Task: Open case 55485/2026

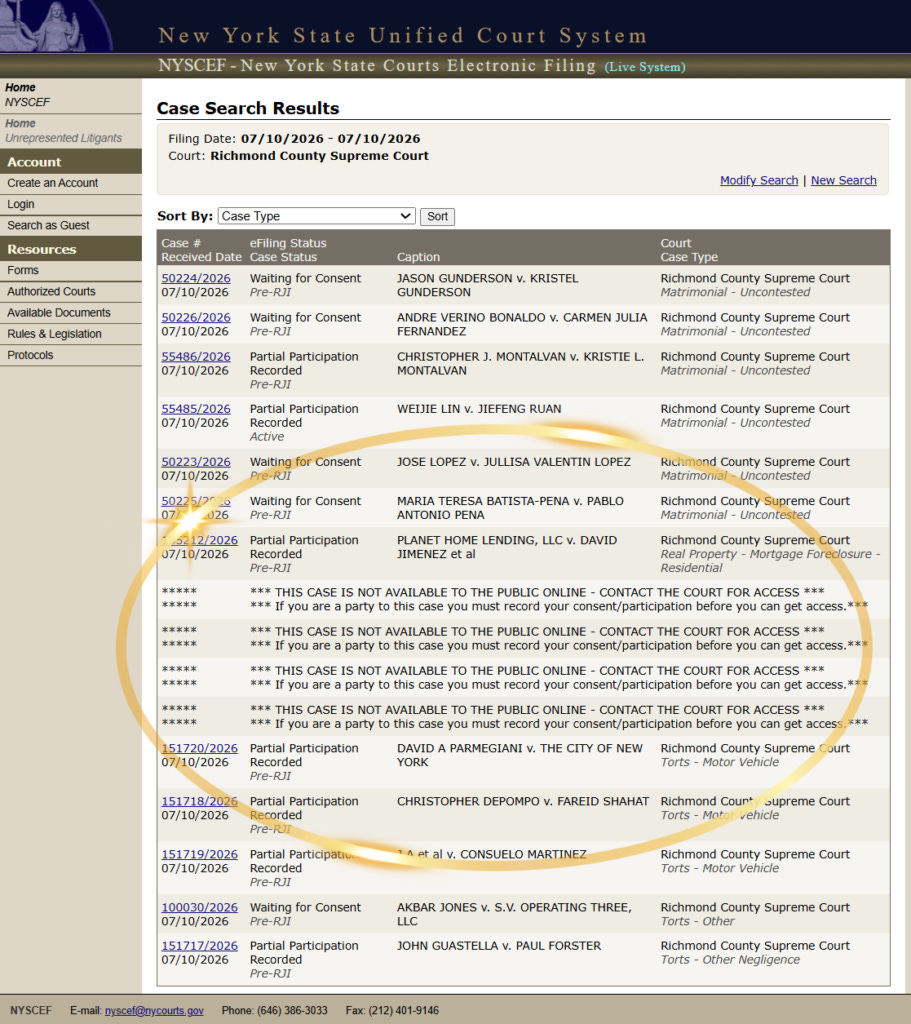Action: [196, 409]
